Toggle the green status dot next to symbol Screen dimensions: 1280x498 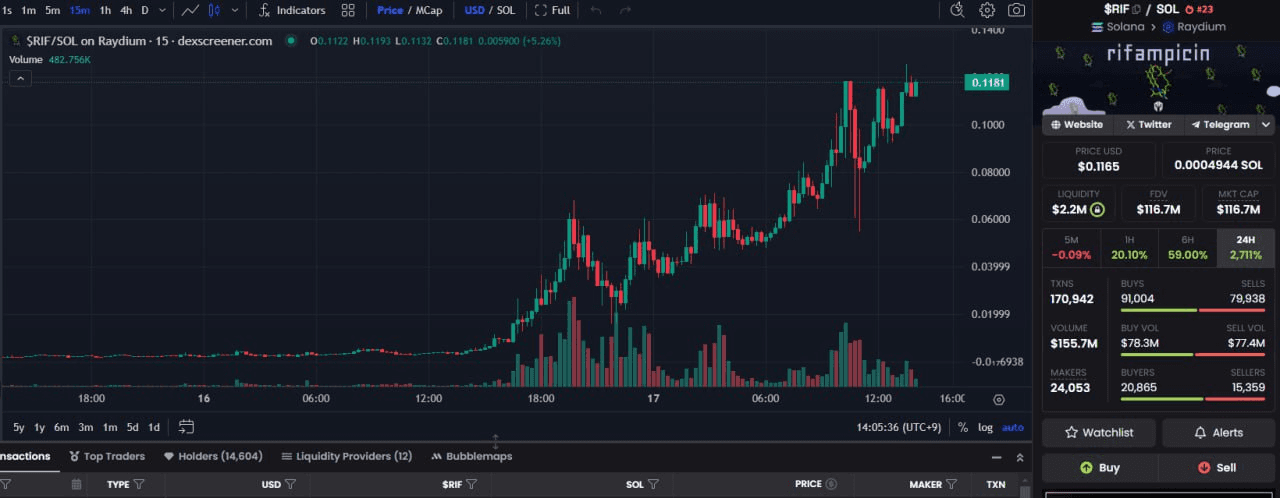[x=291, y=41]
